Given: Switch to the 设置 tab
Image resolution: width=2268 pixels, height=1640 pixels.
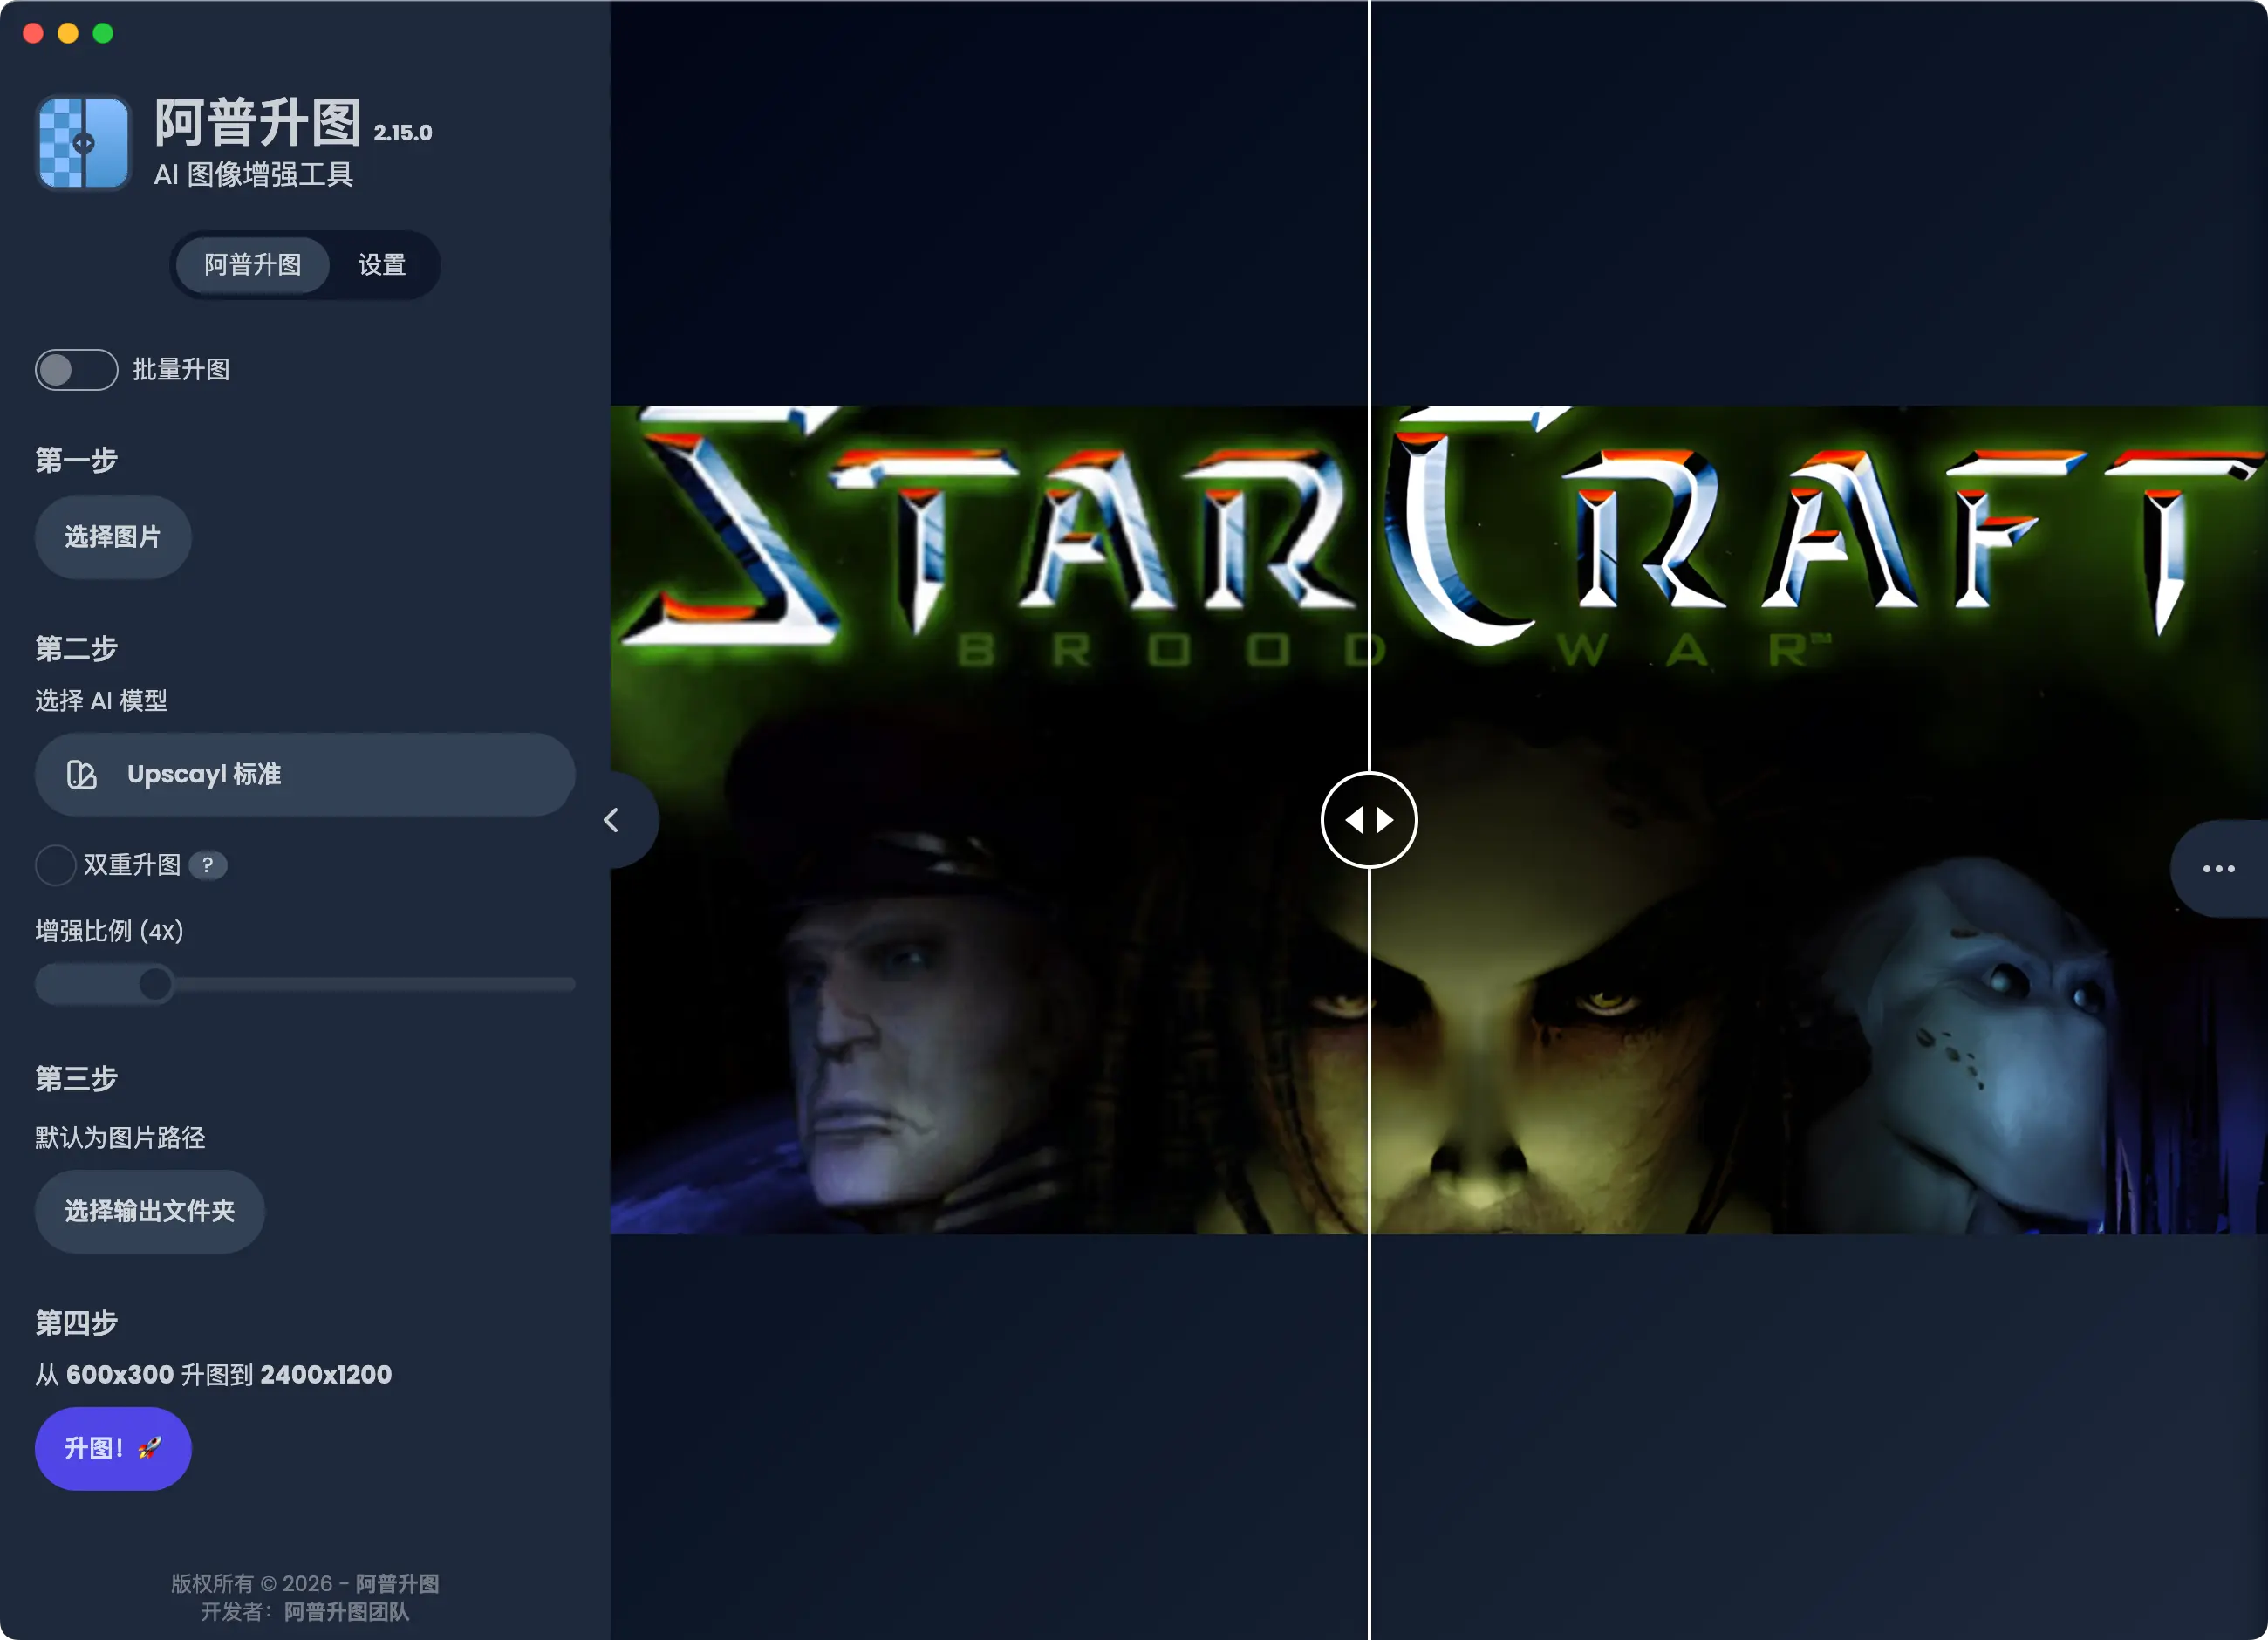Looking at the screenshot, I should pos(382,265).
